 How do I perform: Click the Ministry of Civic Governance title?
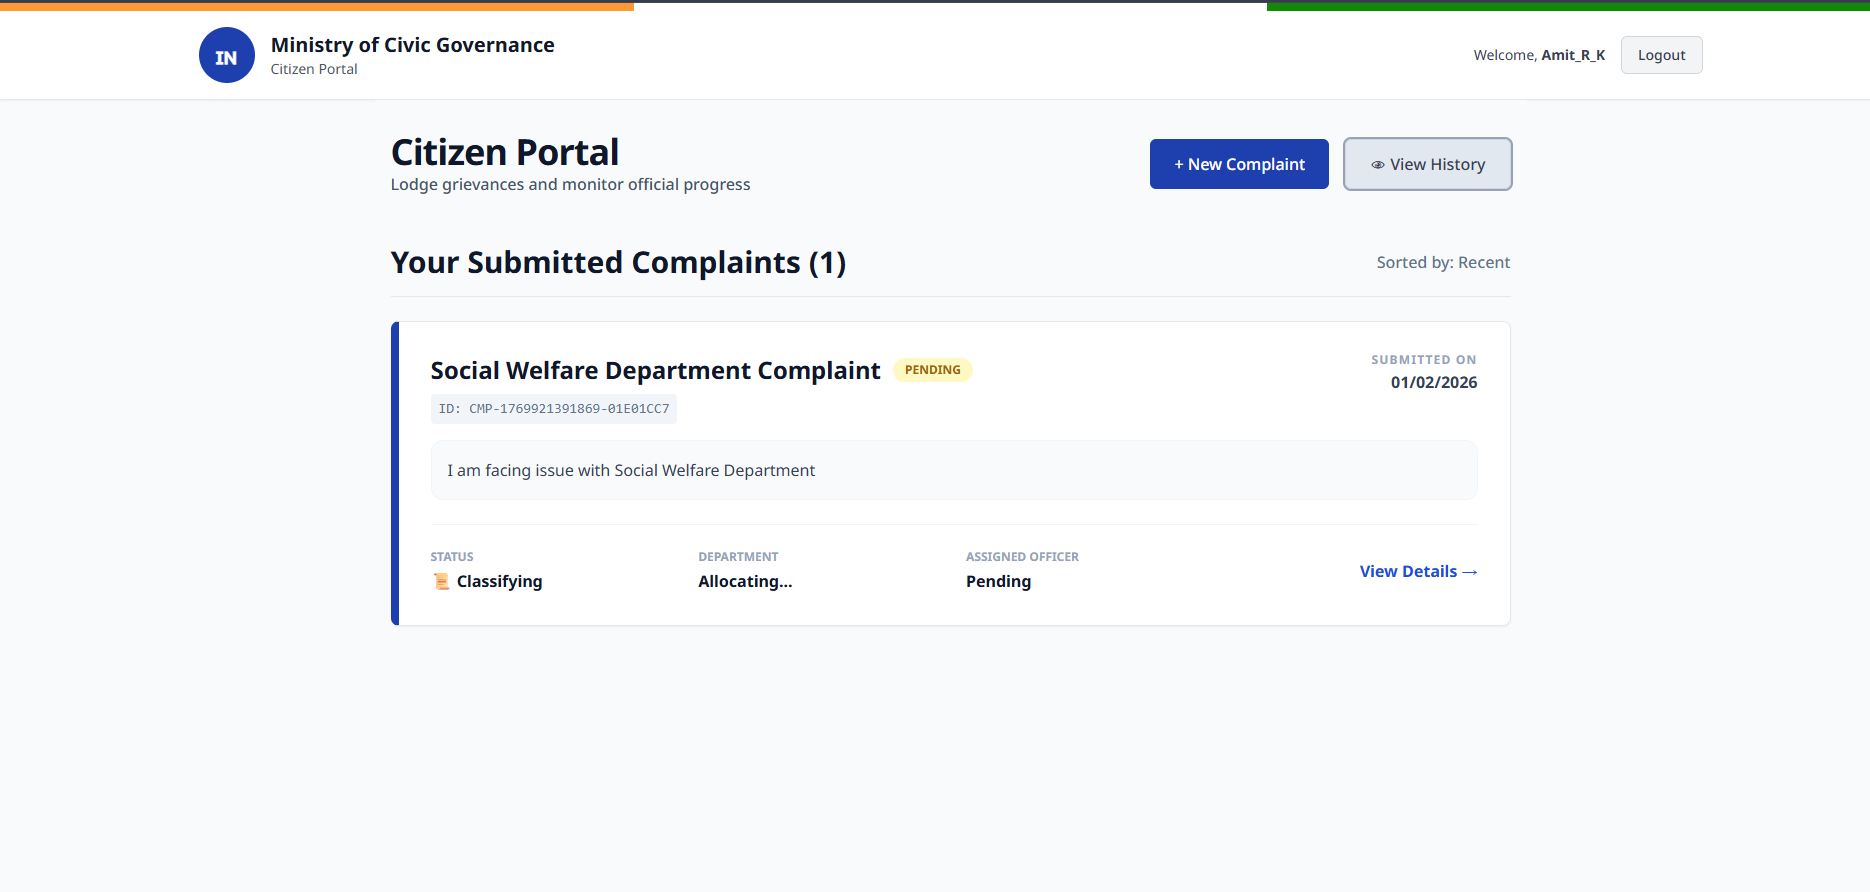(x=412, y=45)
